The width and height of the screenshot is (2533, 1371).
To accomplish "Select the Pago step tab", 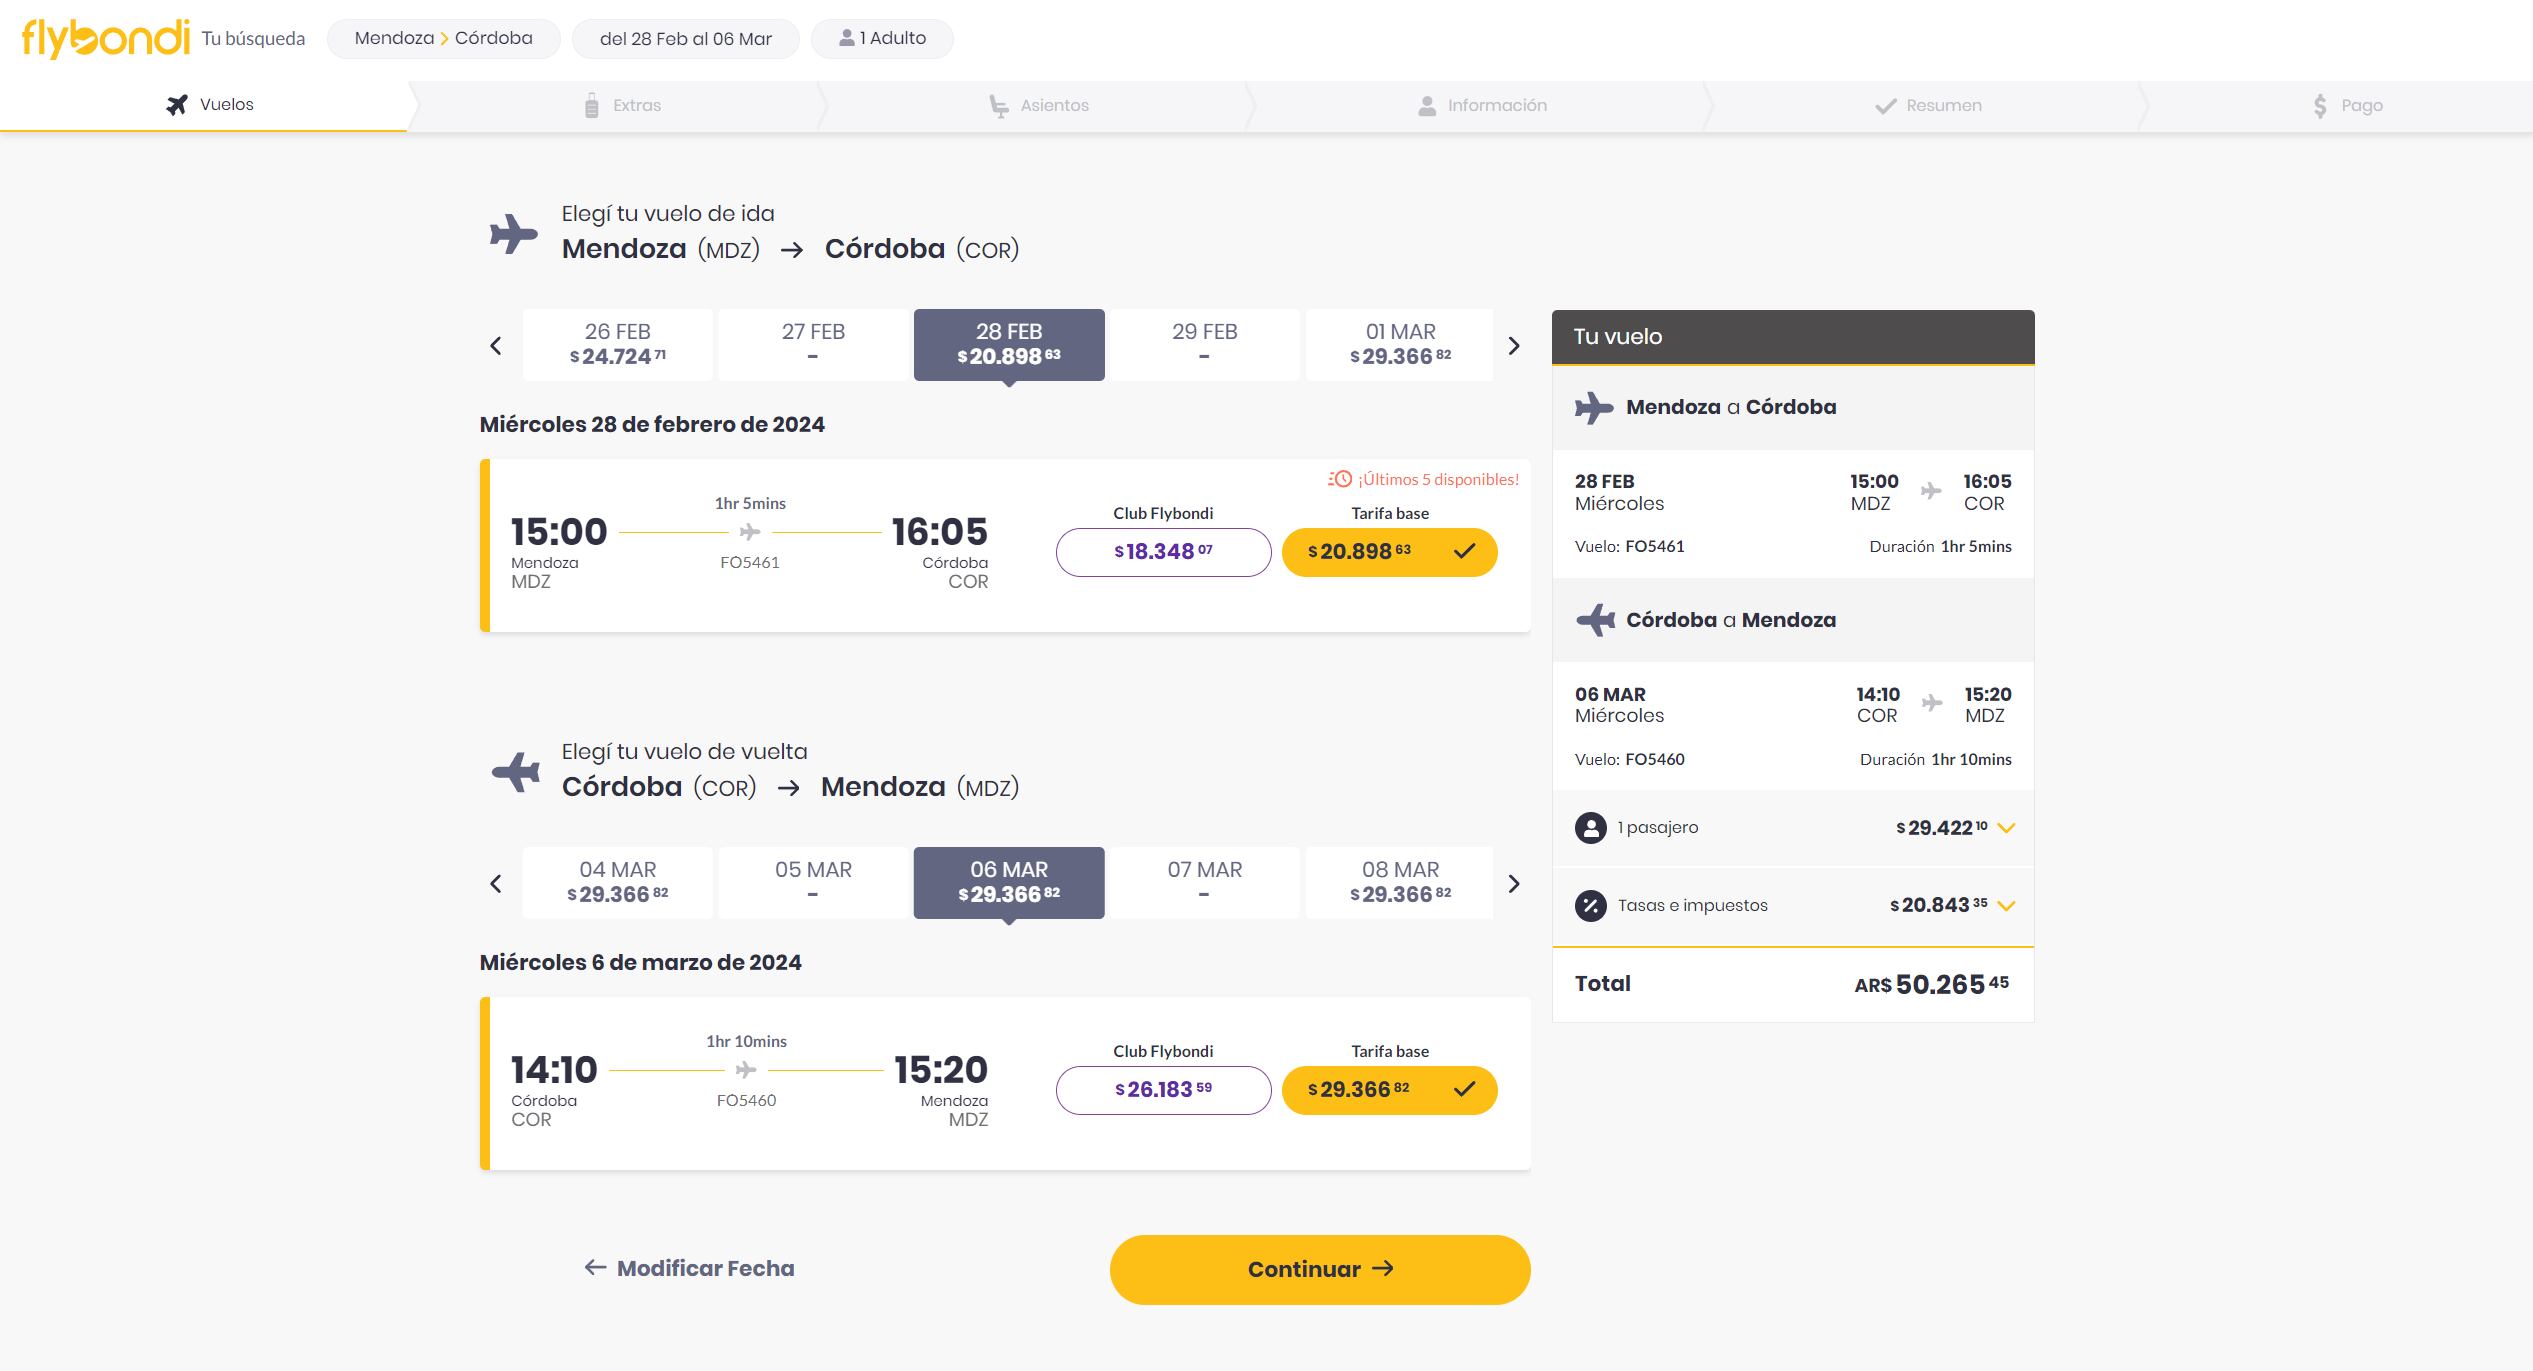I will (x=2346, y=105).
